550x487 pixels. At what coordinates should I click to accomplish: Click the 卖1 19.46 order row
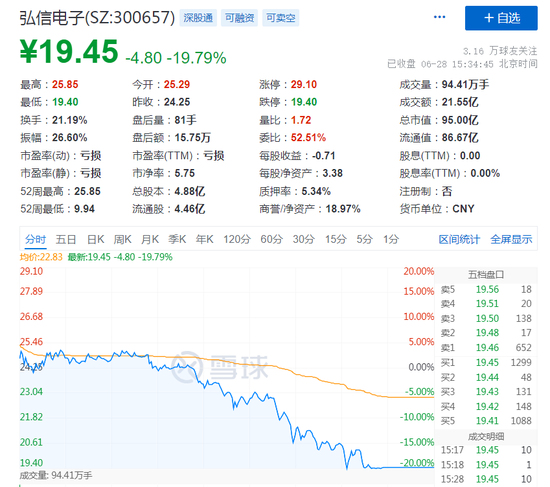[x=486, y=348]
